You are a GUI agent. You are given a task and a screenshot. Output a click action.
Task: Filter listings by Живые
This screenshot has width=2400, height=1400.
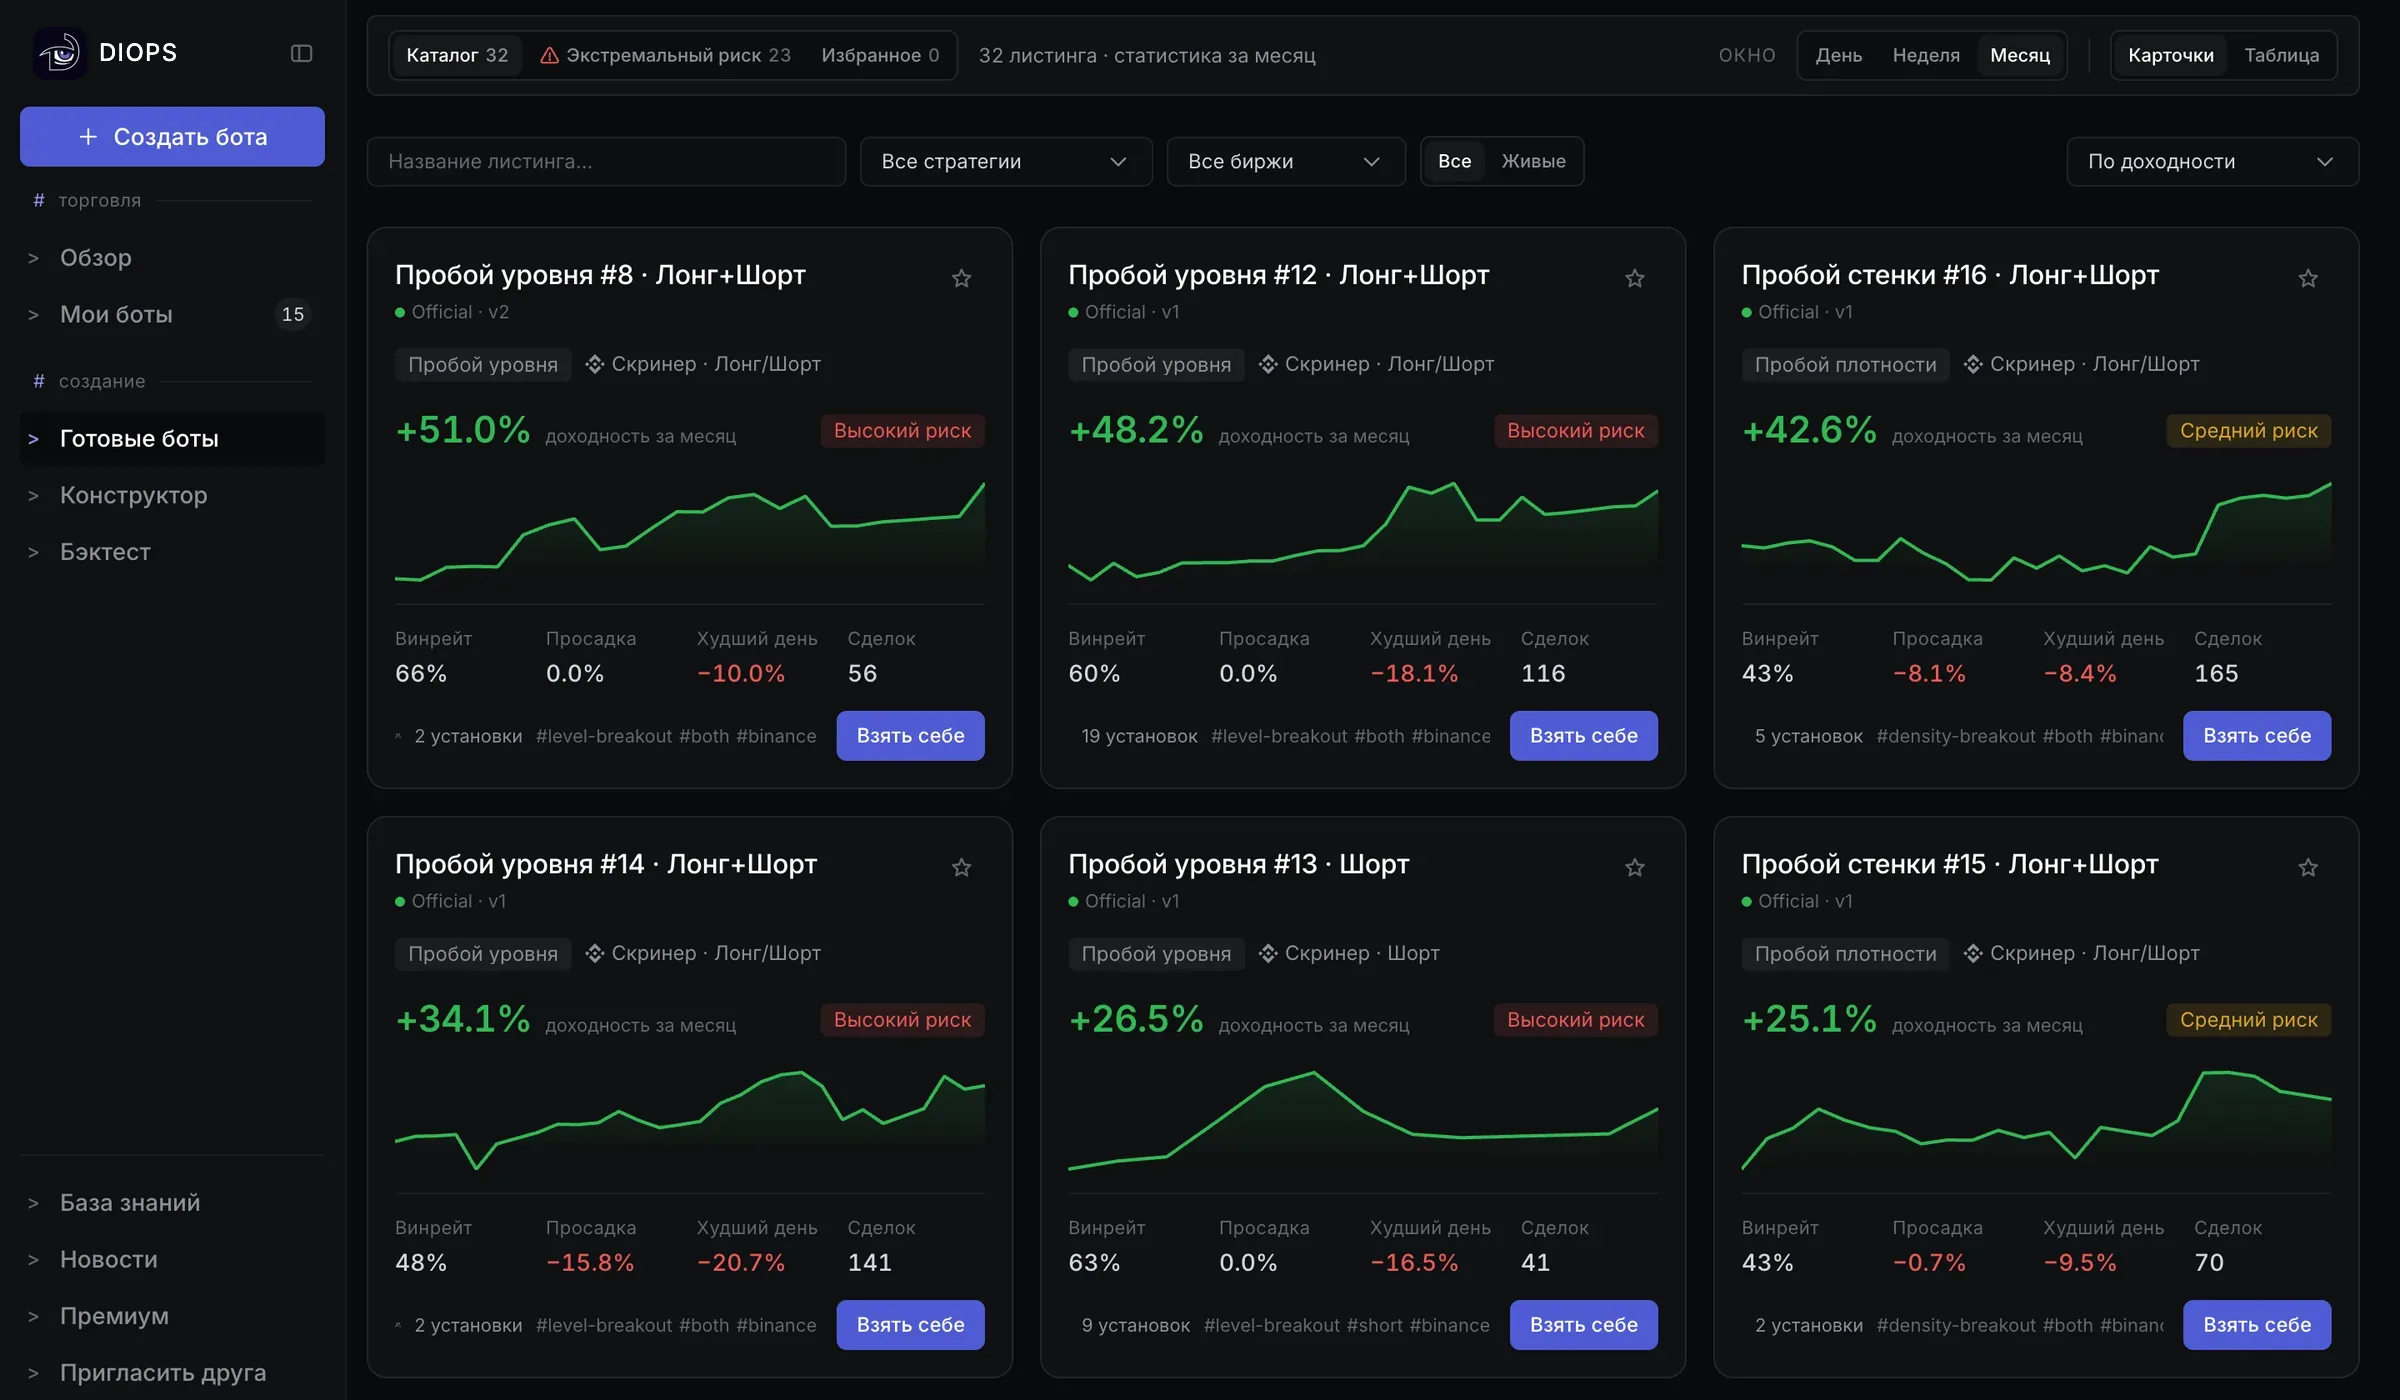click(1533, 161)
